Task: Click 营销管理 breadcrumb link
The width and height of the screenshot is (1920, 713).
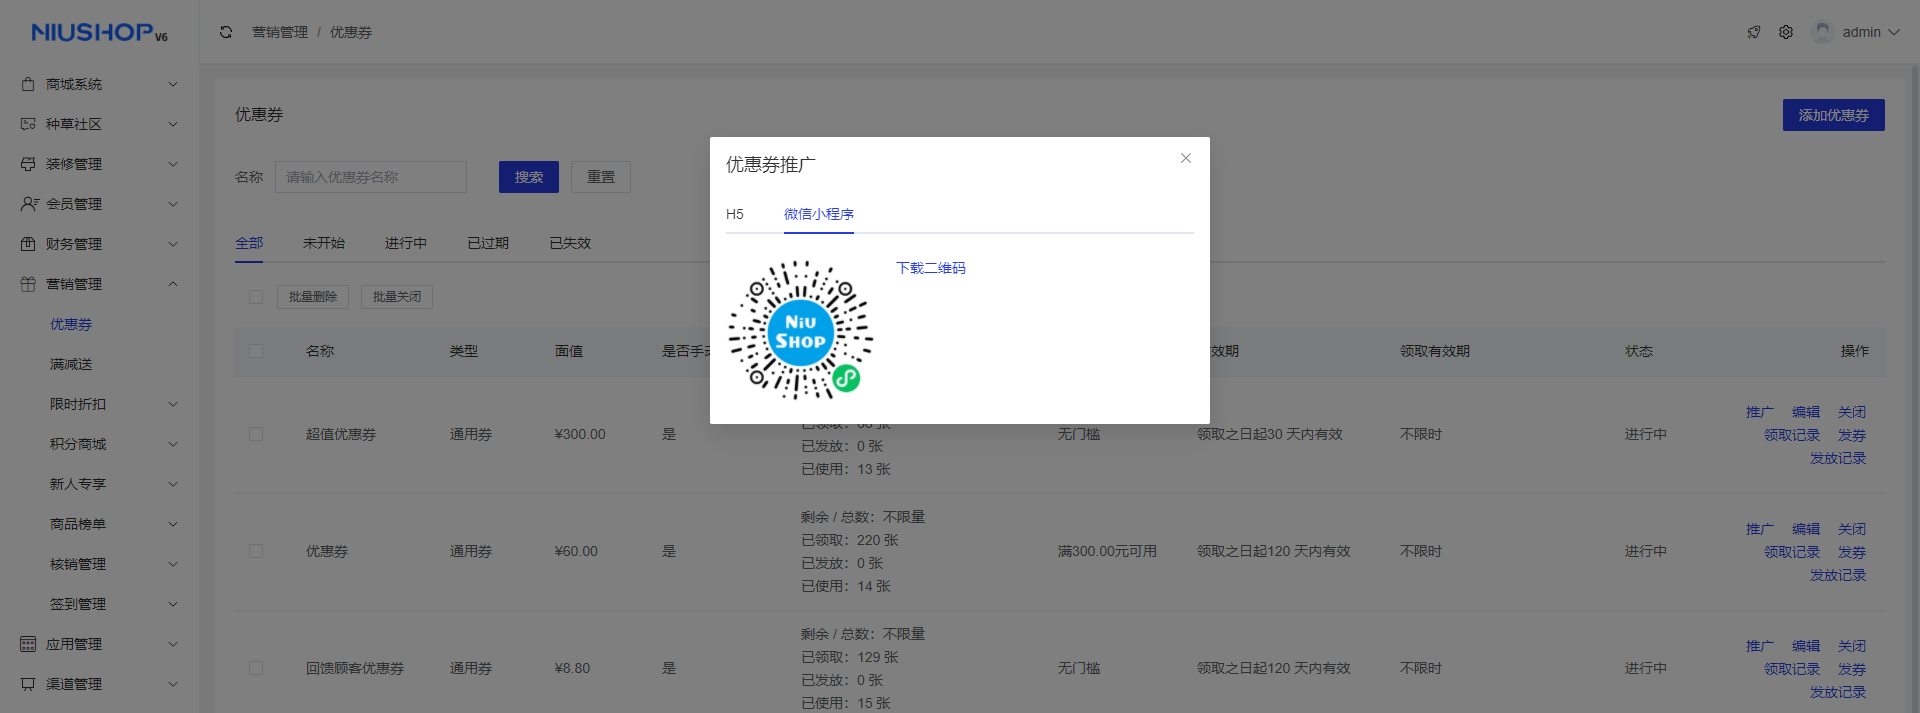Action: (x=280, y=32)
